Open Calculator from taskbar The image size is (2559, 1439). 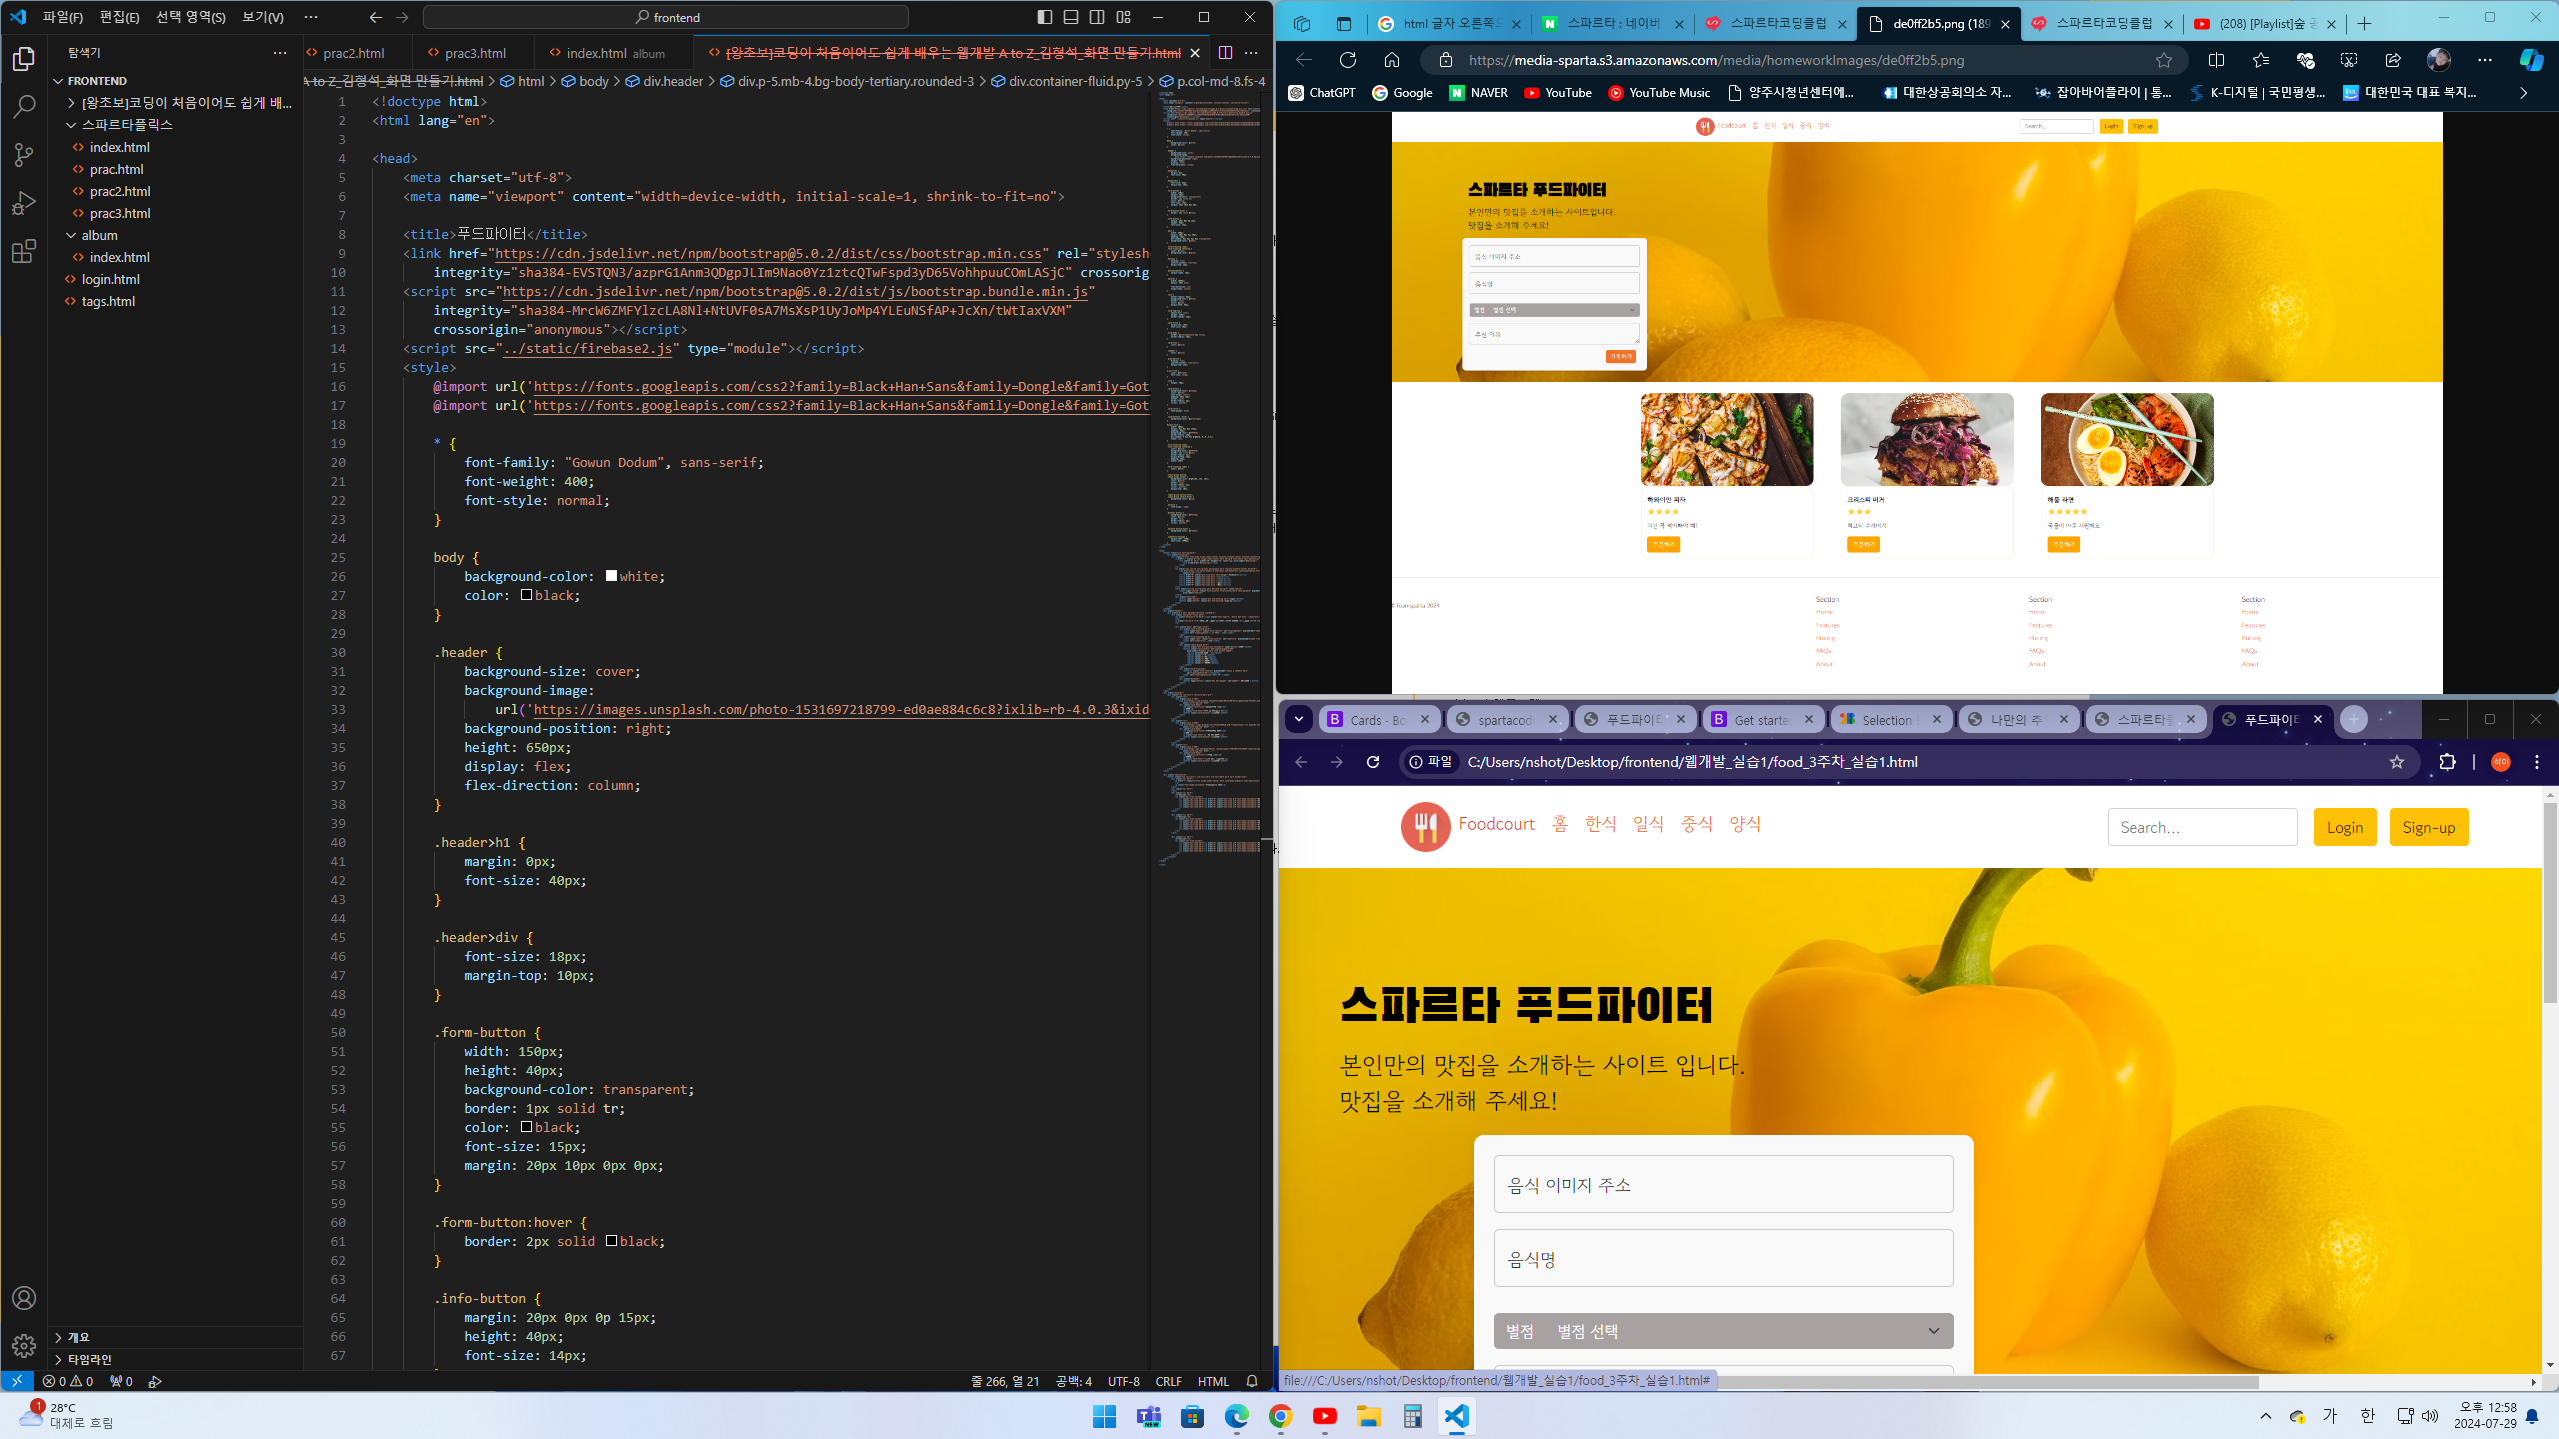click(x=1412, y=1416)
